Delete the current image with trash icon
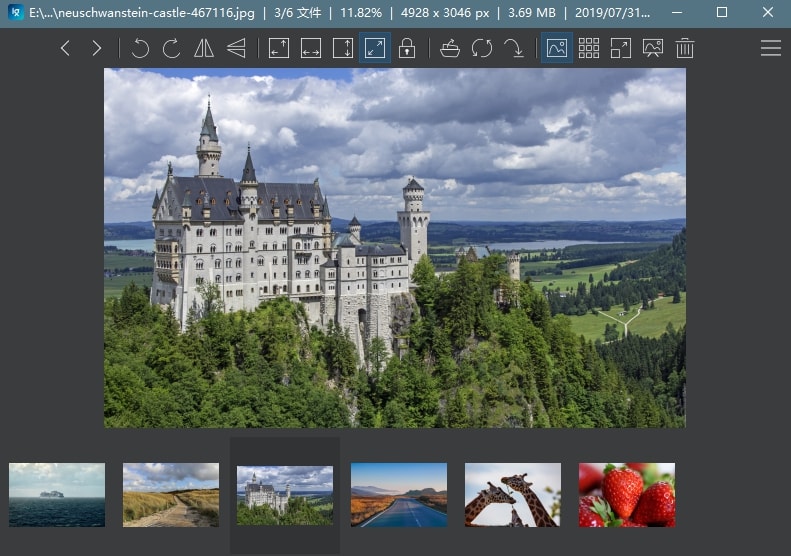This screenshot has width=791, height=556. point(685,48)
